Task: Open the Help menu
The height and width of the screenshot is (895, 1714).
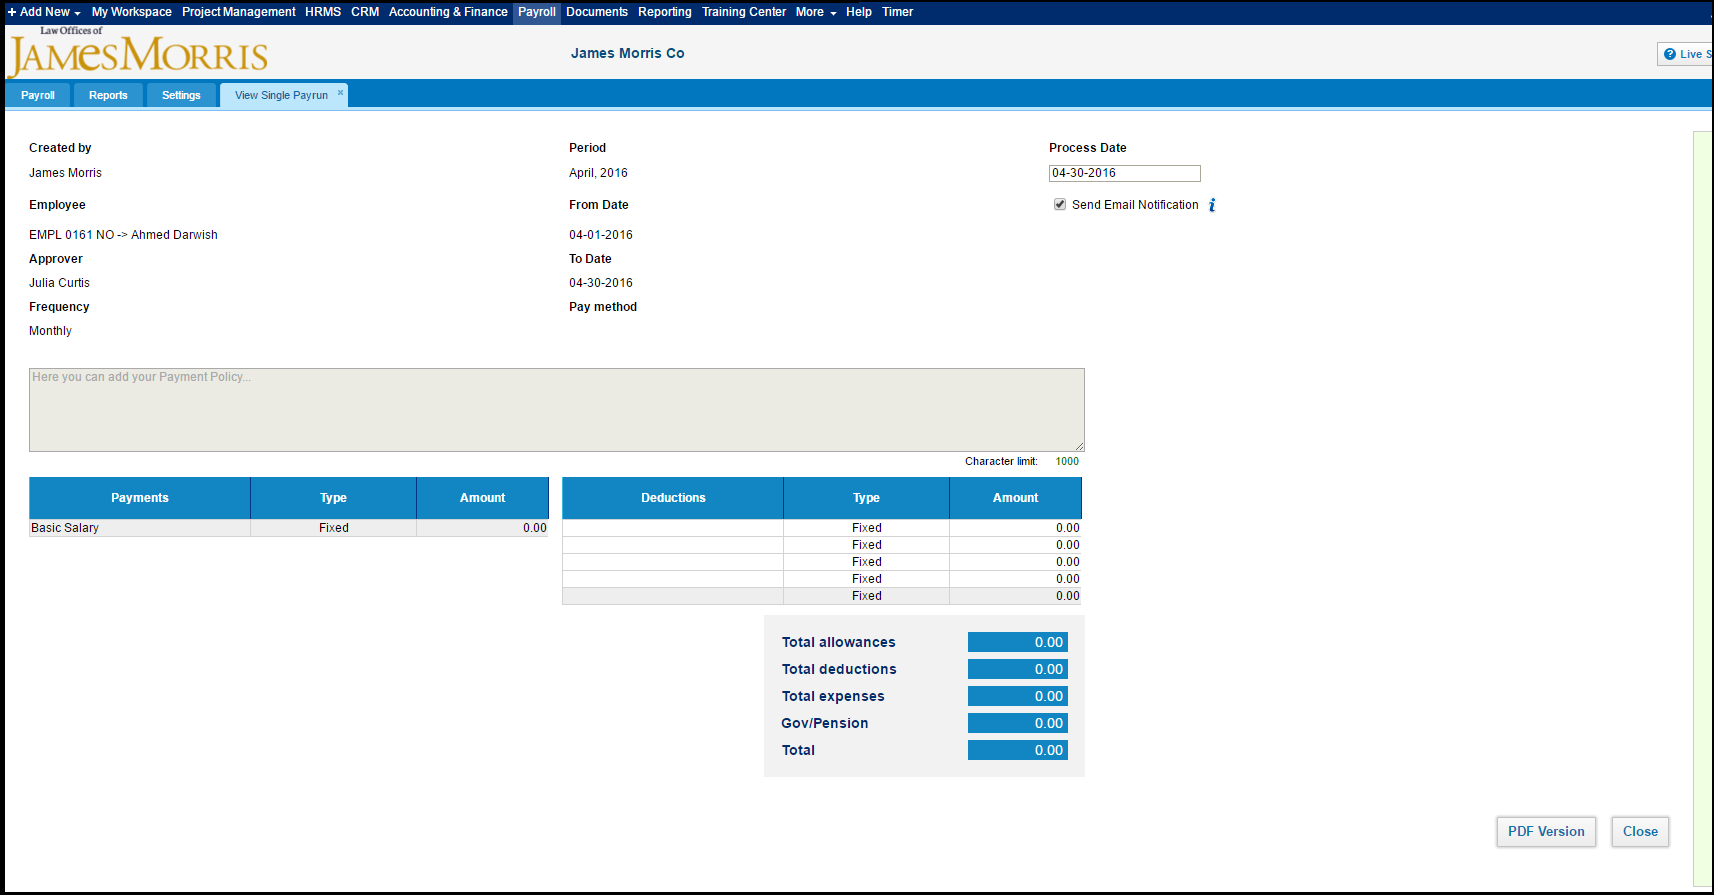Action: point(859,12)
